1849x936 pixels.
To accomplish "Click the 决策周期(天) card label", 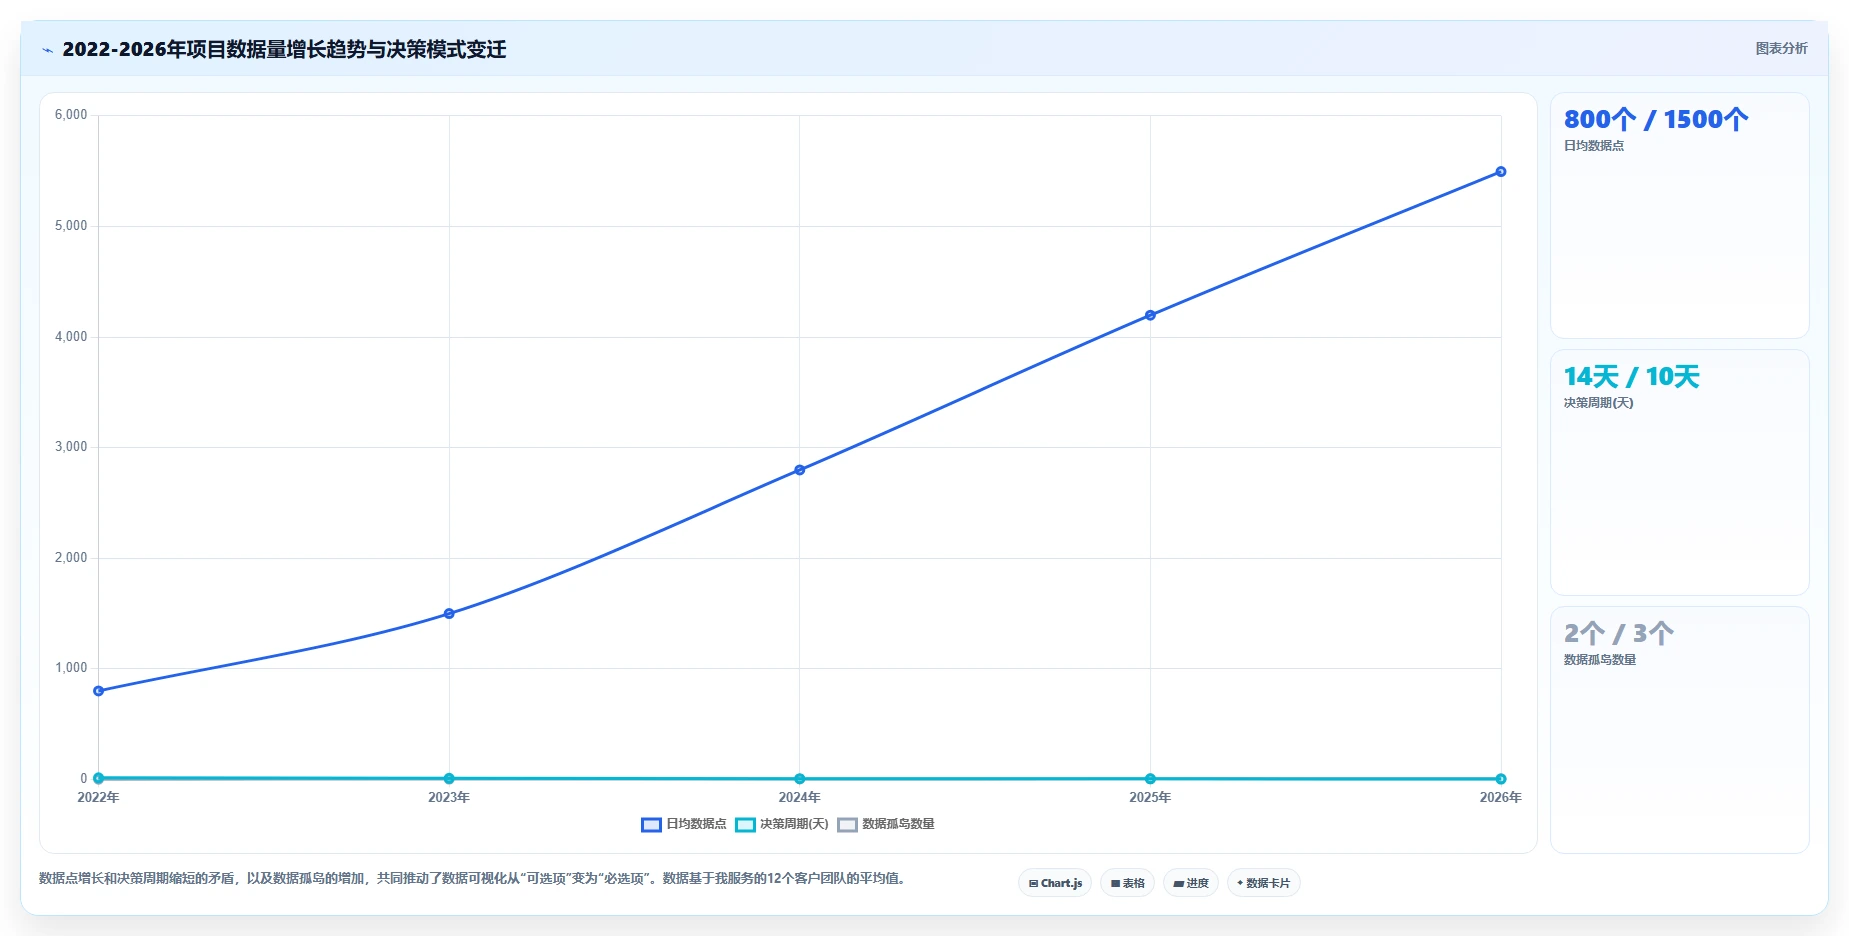I will click(1598, 403).
